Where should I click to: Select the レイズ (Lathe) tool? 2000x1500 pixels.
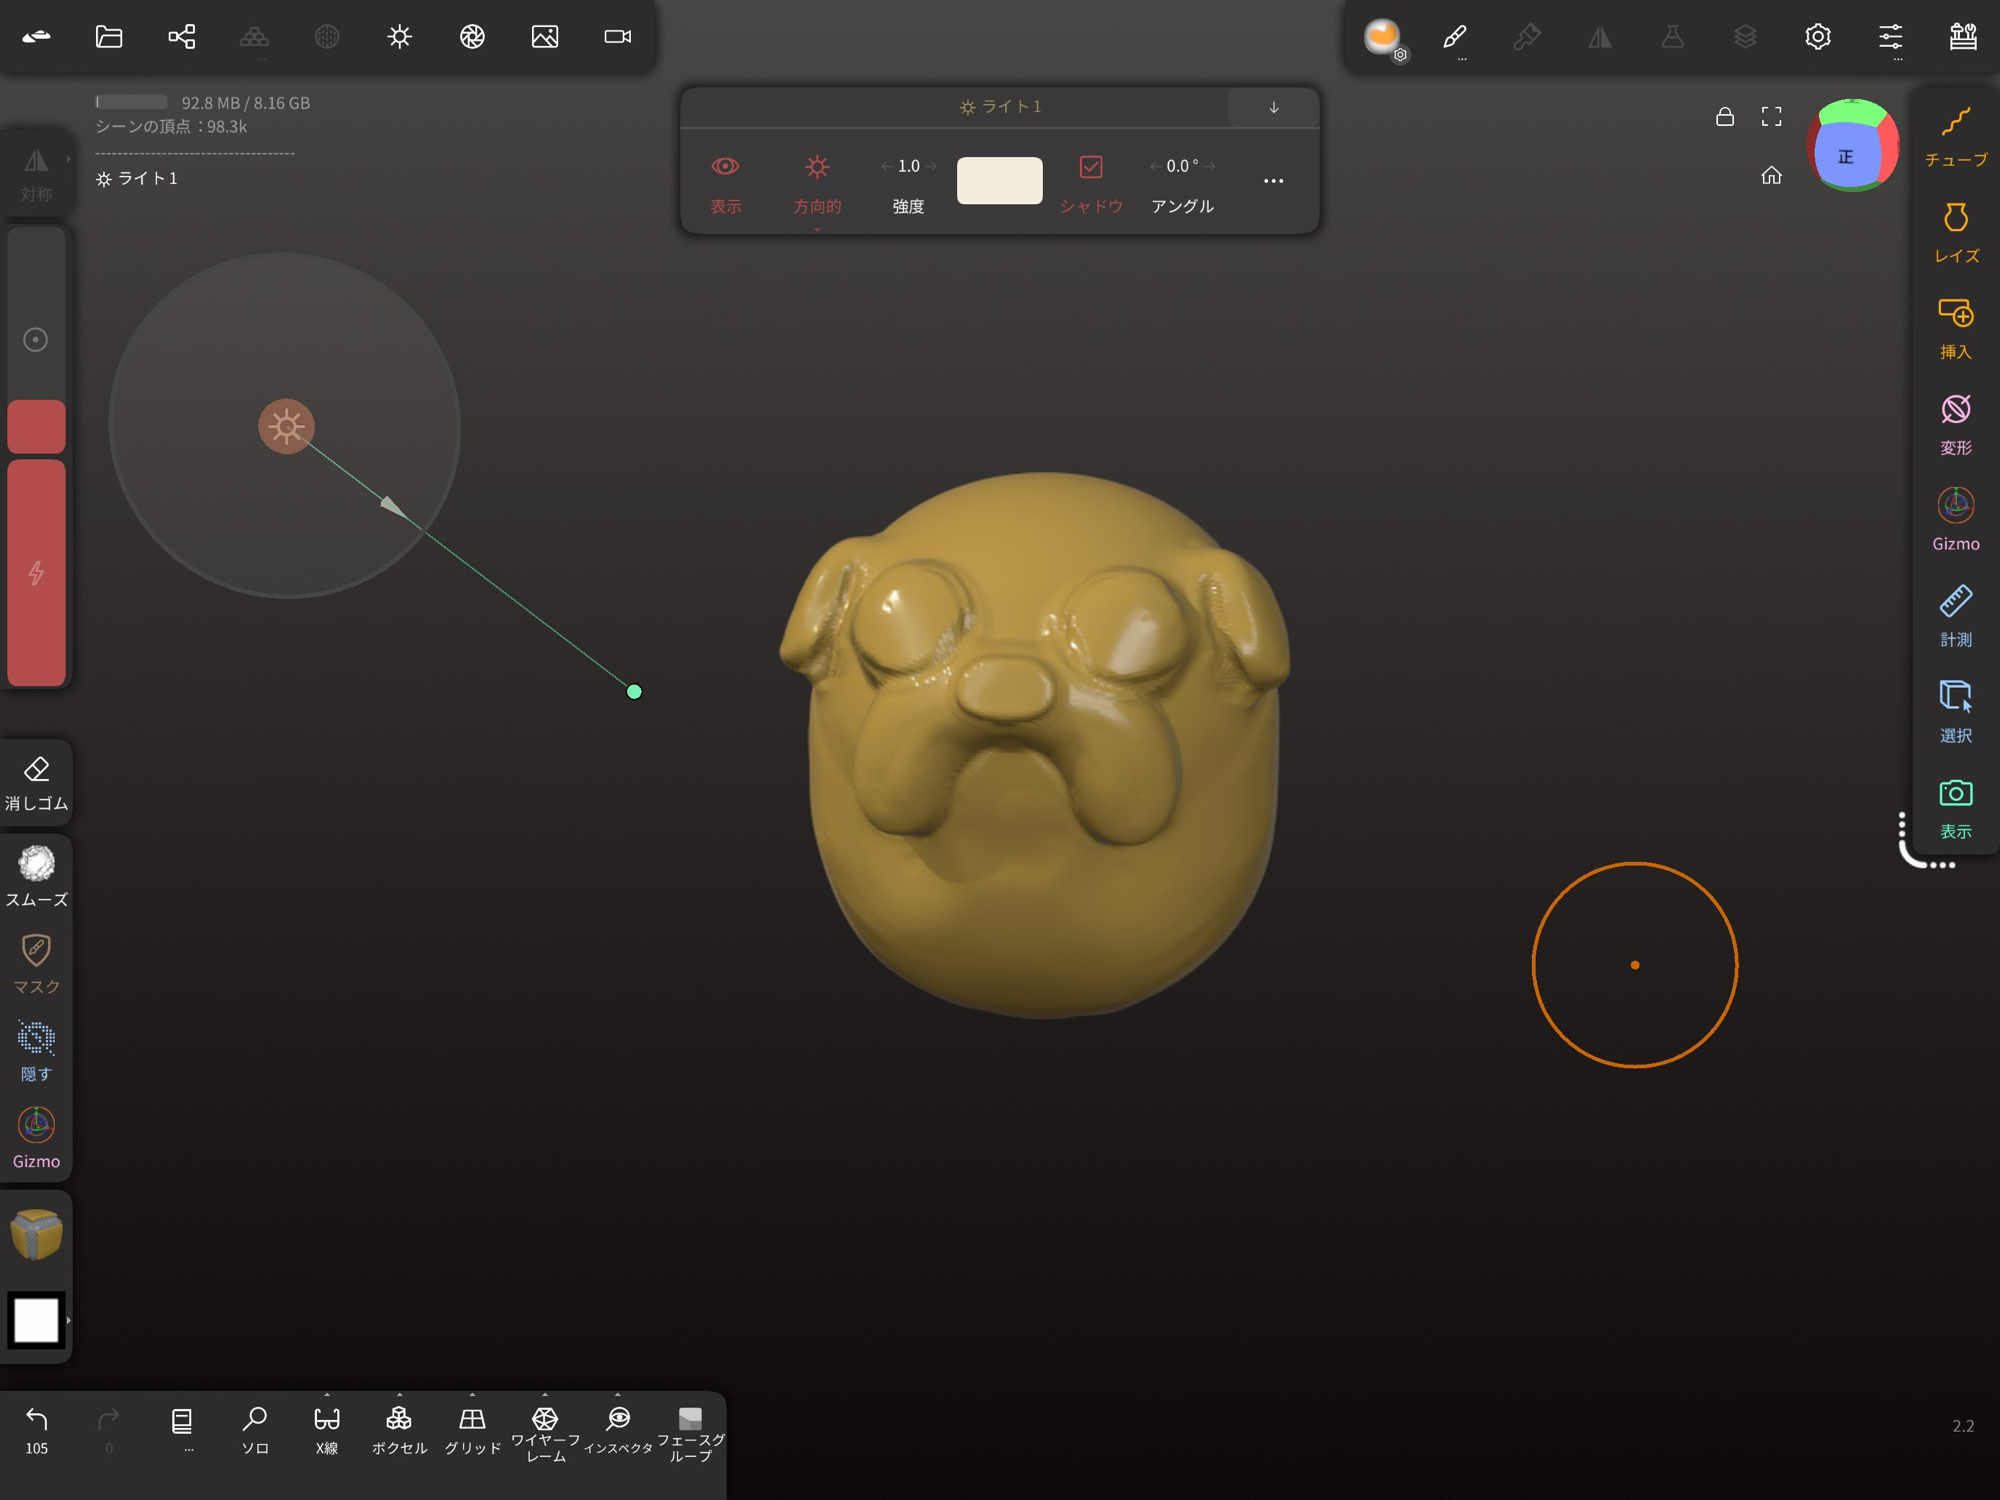pyautogui.click(x=1955, y=232)
